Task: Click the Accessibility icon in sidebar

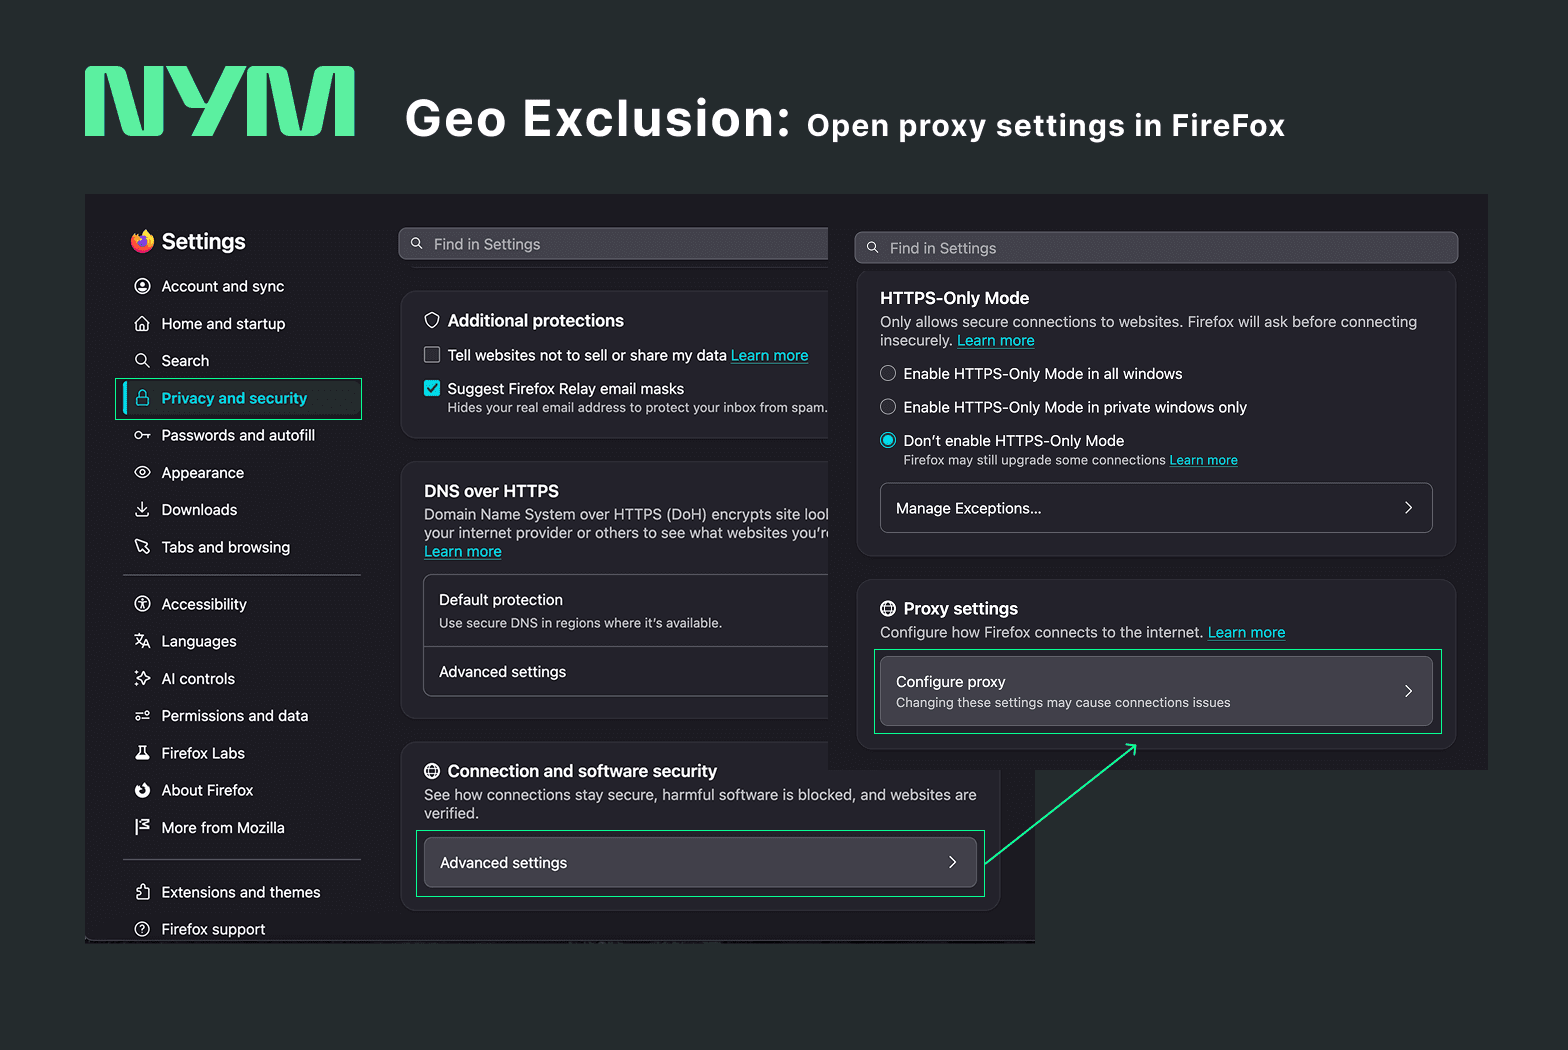Action: pyautogui.click(x=142, y=604)
